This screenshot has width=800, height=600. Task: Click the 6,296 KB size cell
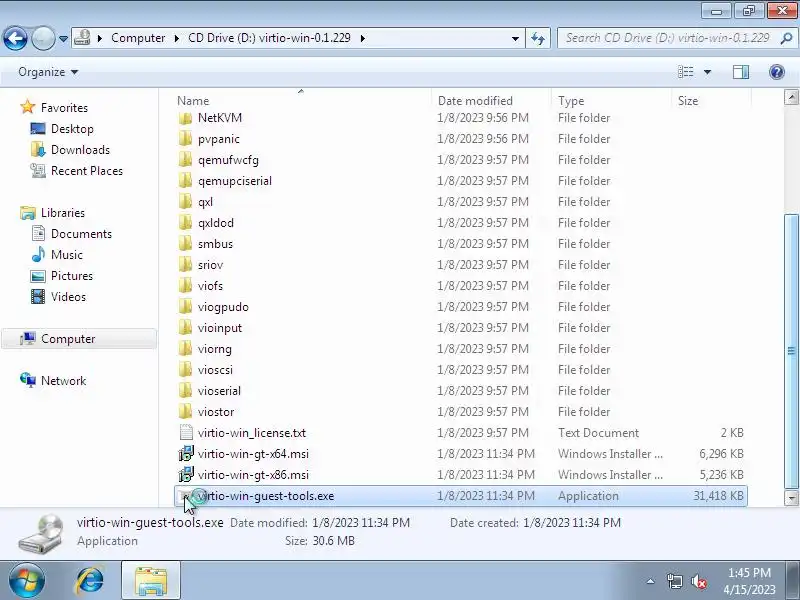pos(721,454)
